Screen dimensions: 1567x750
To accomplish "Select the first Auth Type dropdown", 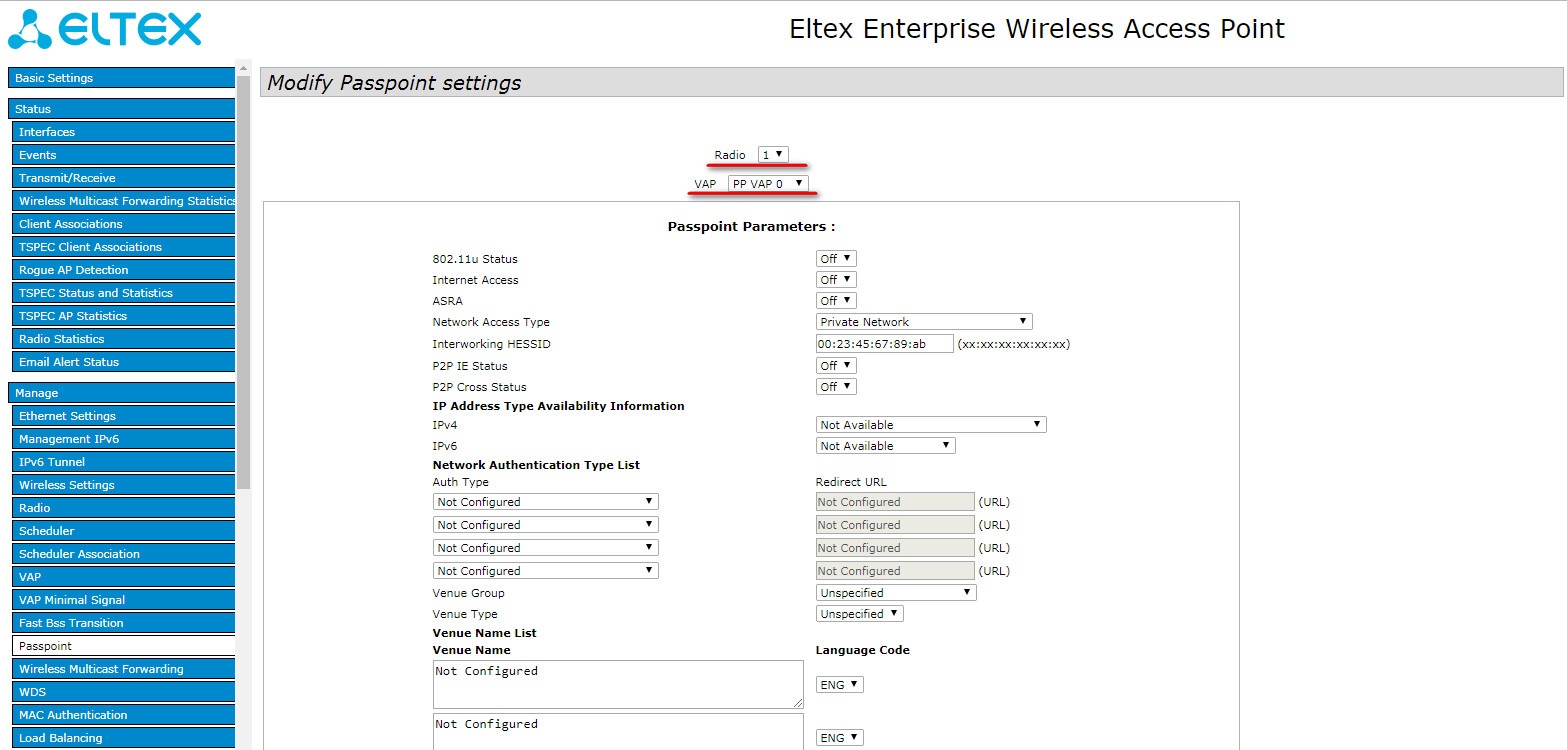I will click(545, 502).
